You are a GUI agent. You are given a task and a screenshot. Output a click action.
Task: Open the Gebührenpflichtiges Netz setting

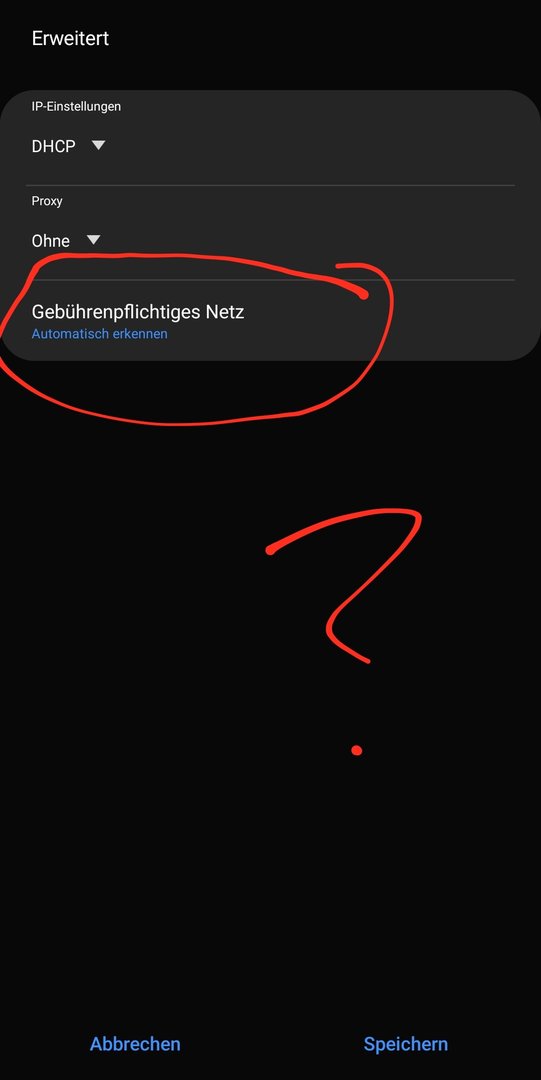pyautogui.click(x=270, y=321)
